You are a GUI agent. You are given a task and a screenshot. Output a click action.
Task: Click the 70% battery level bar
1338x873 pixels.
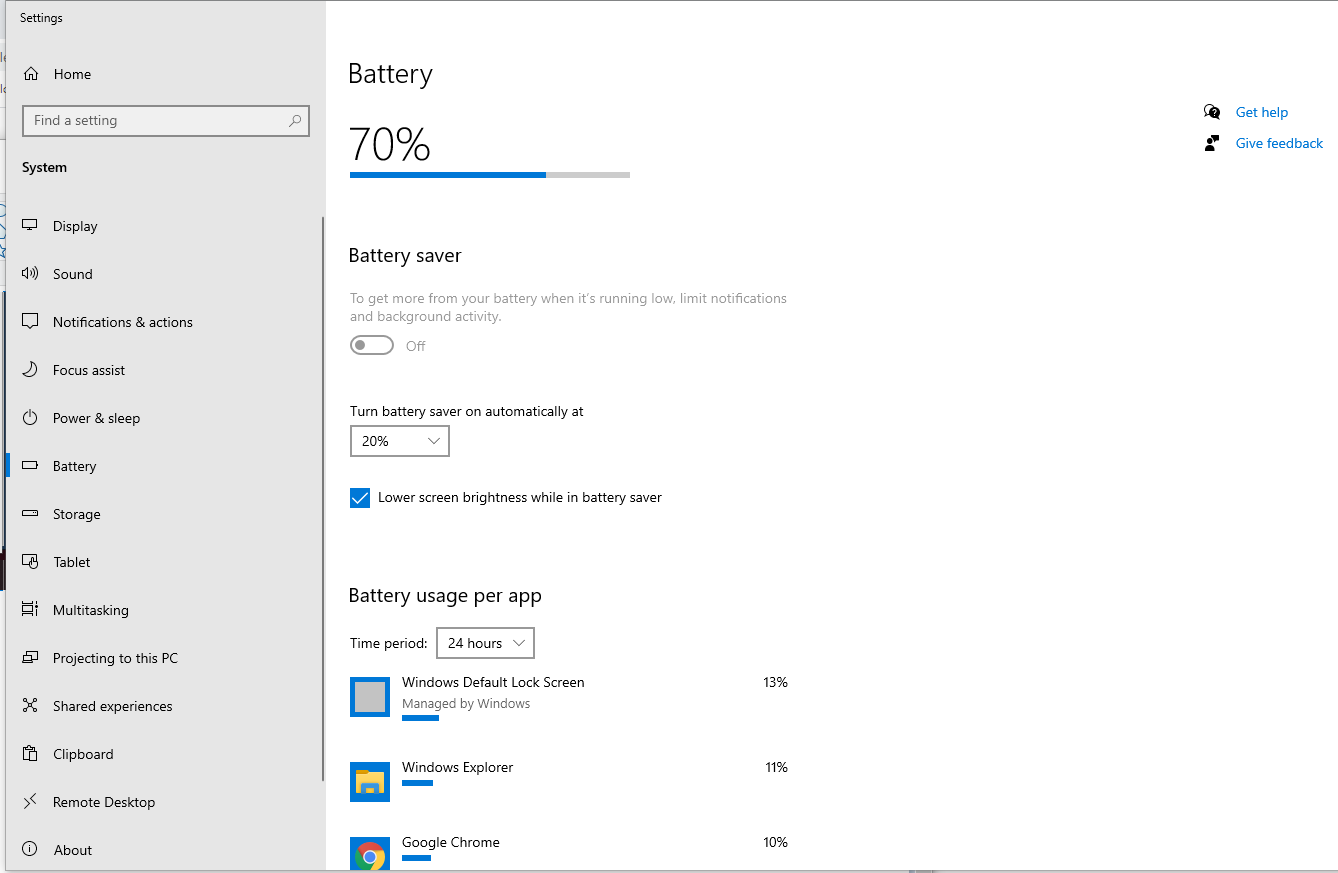(x=489, y=175)
